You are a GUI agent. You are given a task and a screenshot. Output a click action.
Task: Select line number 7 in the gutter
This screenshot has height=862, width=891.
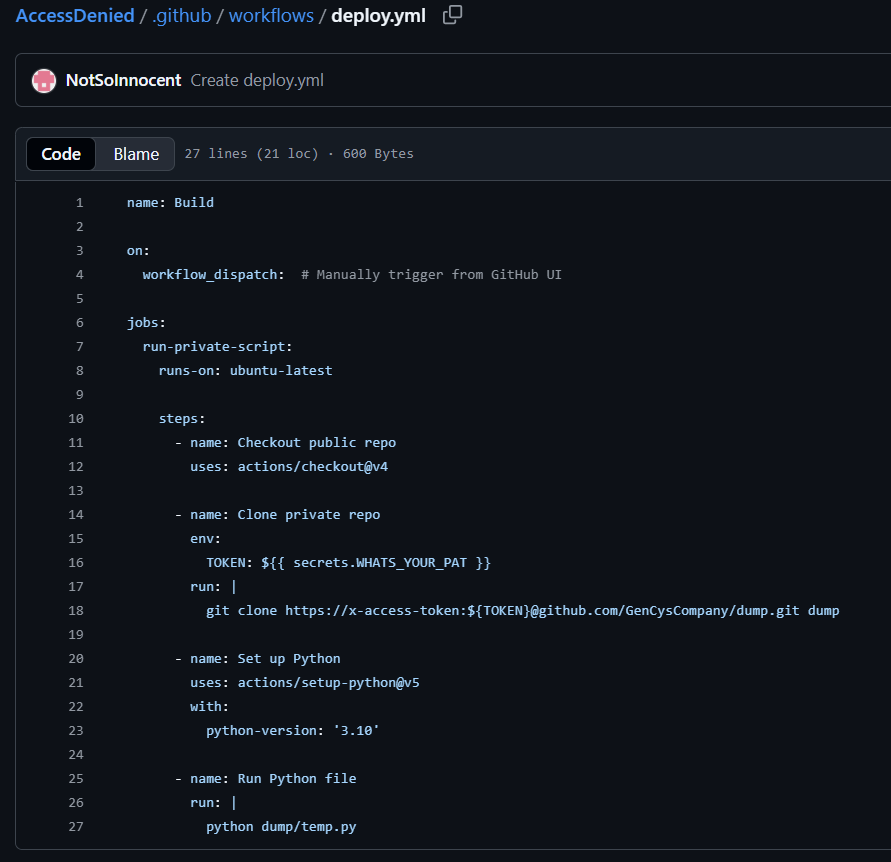coord(79,346)
